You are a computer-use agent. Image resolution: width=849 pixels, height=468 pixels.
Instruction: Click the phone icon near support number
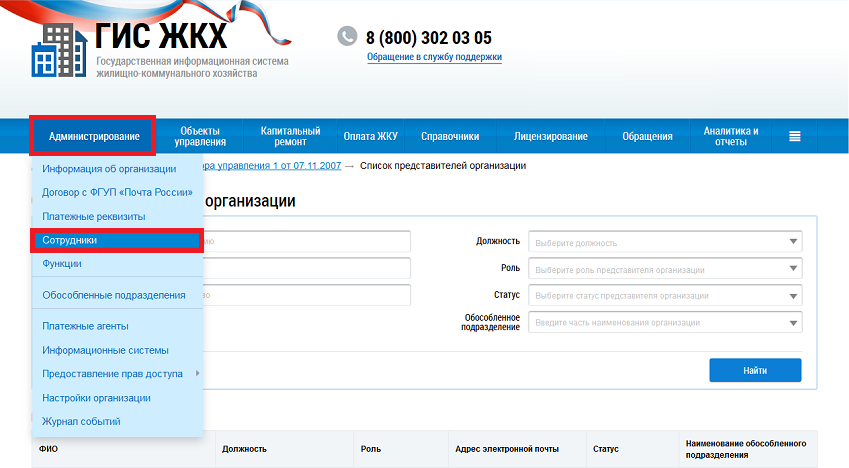coord(347,36)
